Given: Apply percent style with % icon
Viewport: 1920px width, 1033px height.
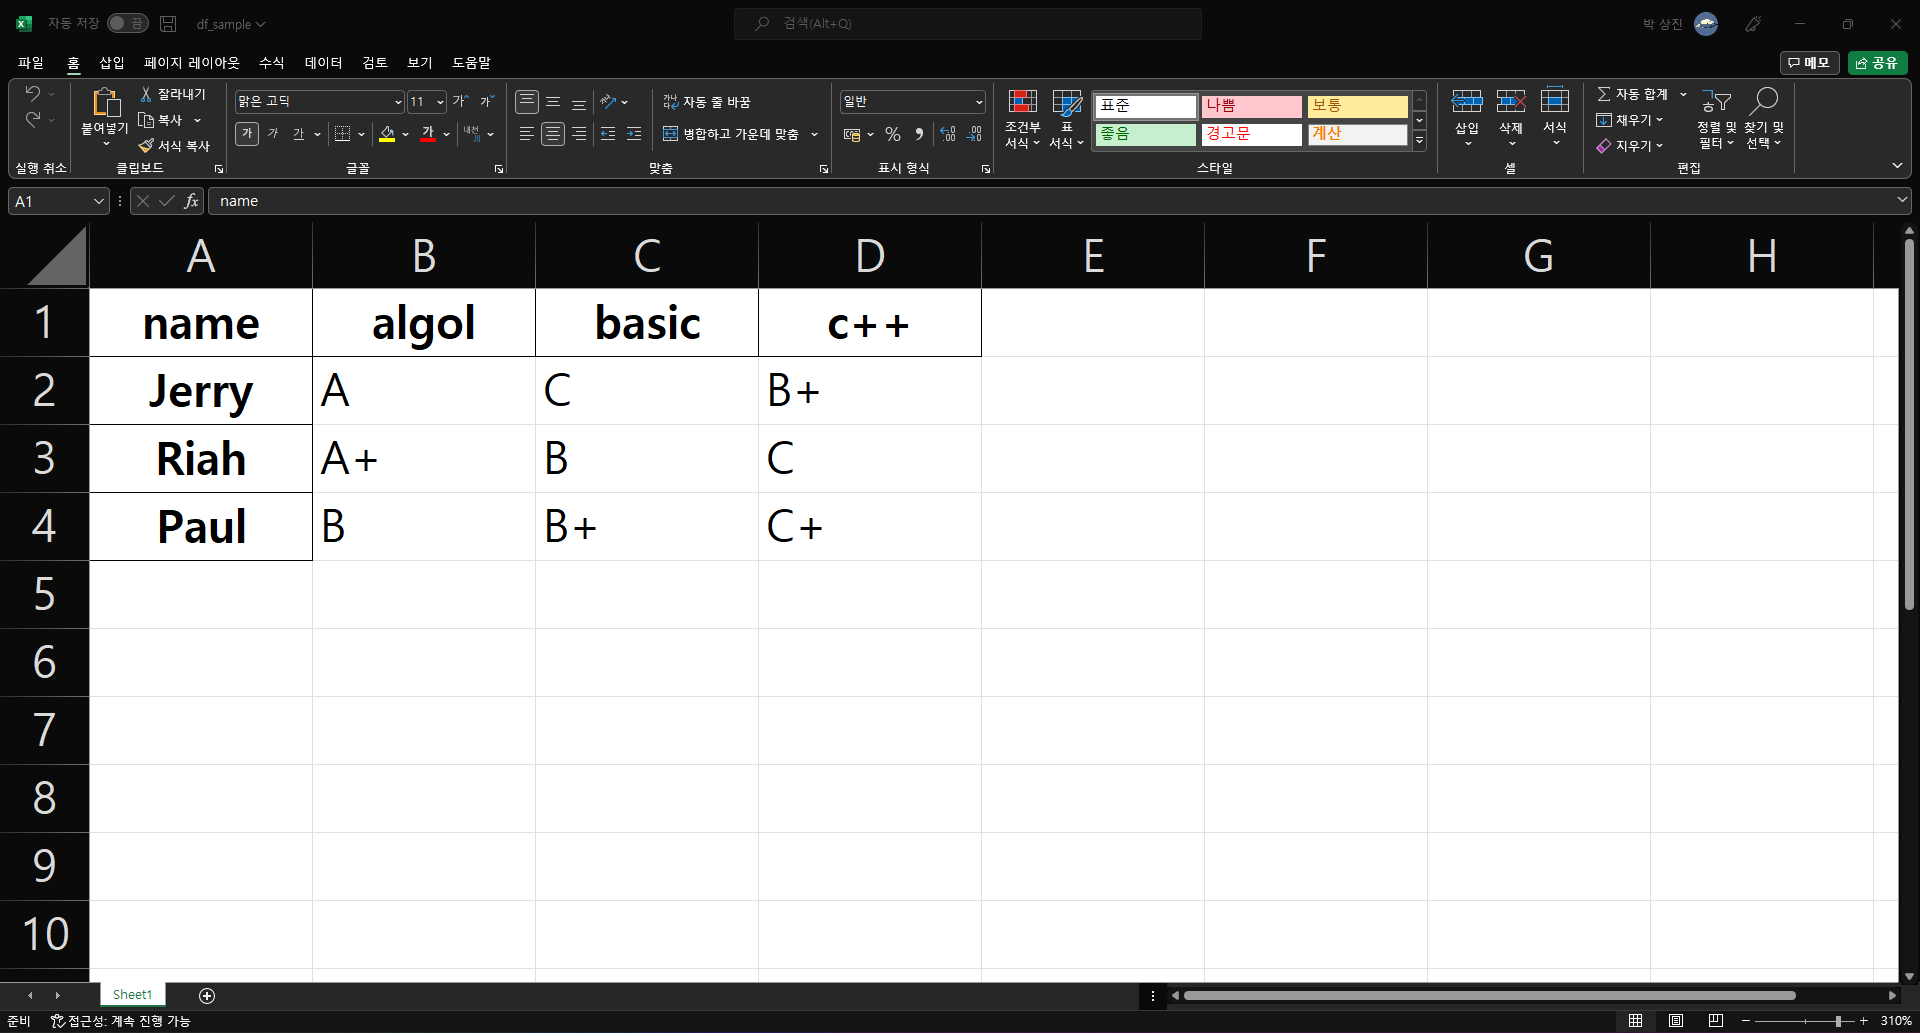Looking at the screenshot, I should tap(893, 134).
